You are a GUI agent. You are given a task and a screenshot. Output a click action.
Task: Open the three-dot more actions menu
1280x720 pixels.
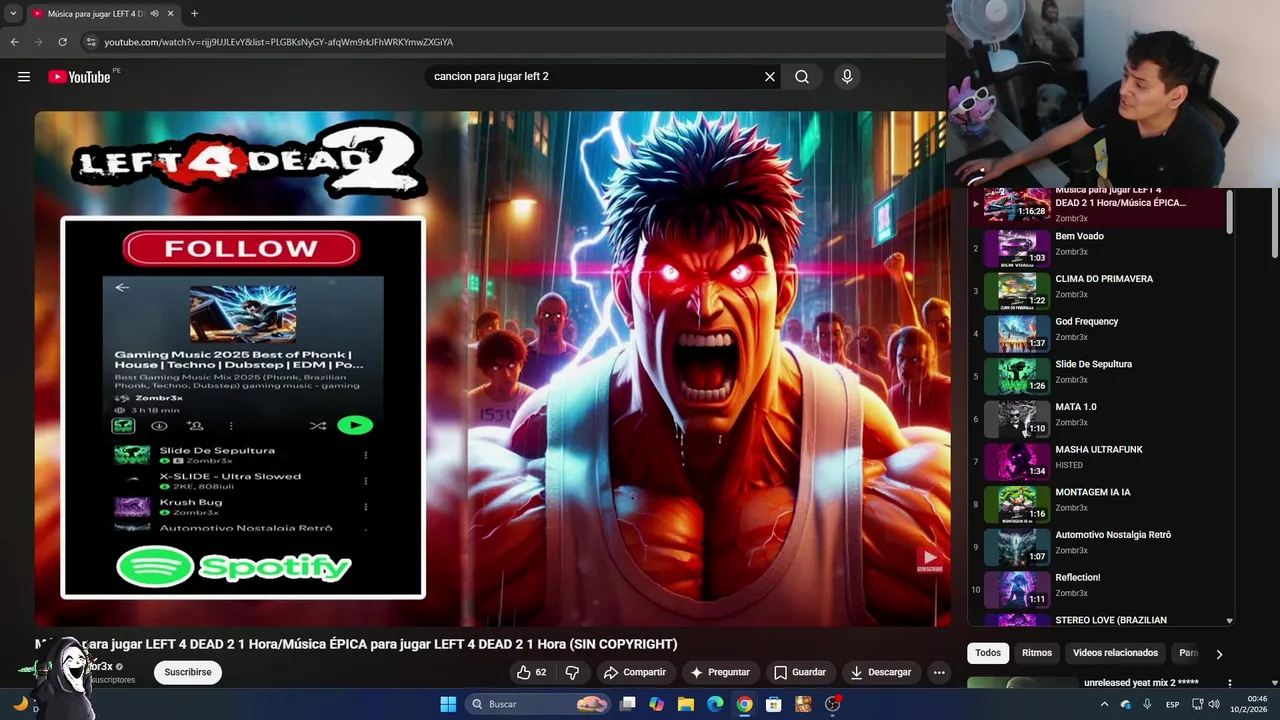click(939, 672)
